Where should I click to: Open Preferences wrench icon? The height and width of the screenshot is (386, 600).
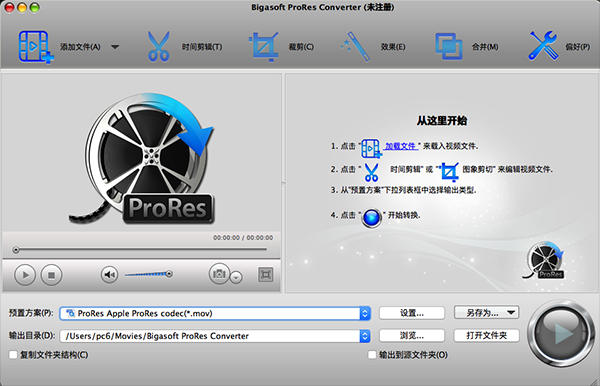(x=543, y=46)
